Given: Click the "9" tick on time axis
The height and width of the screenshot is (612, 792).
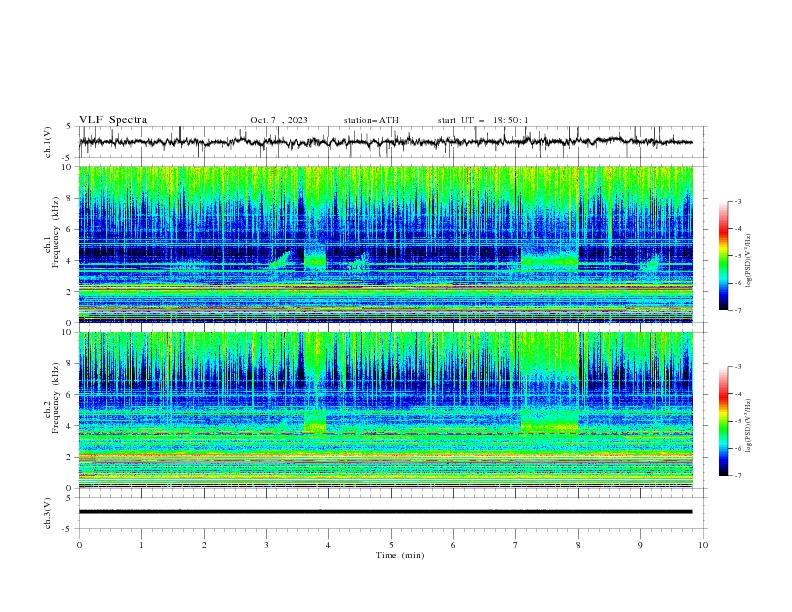Looking at the screenshot, I should [640, 545].
